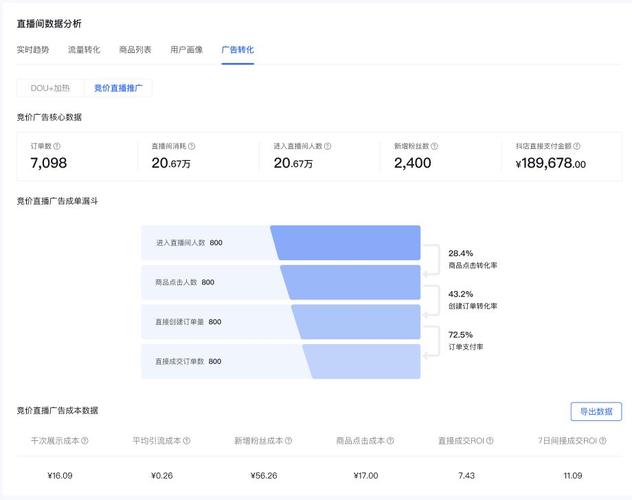Click the 直播间数据分析 page title
Image resolution: width=632 pixels, height=500 pixels.
[49, 24]
